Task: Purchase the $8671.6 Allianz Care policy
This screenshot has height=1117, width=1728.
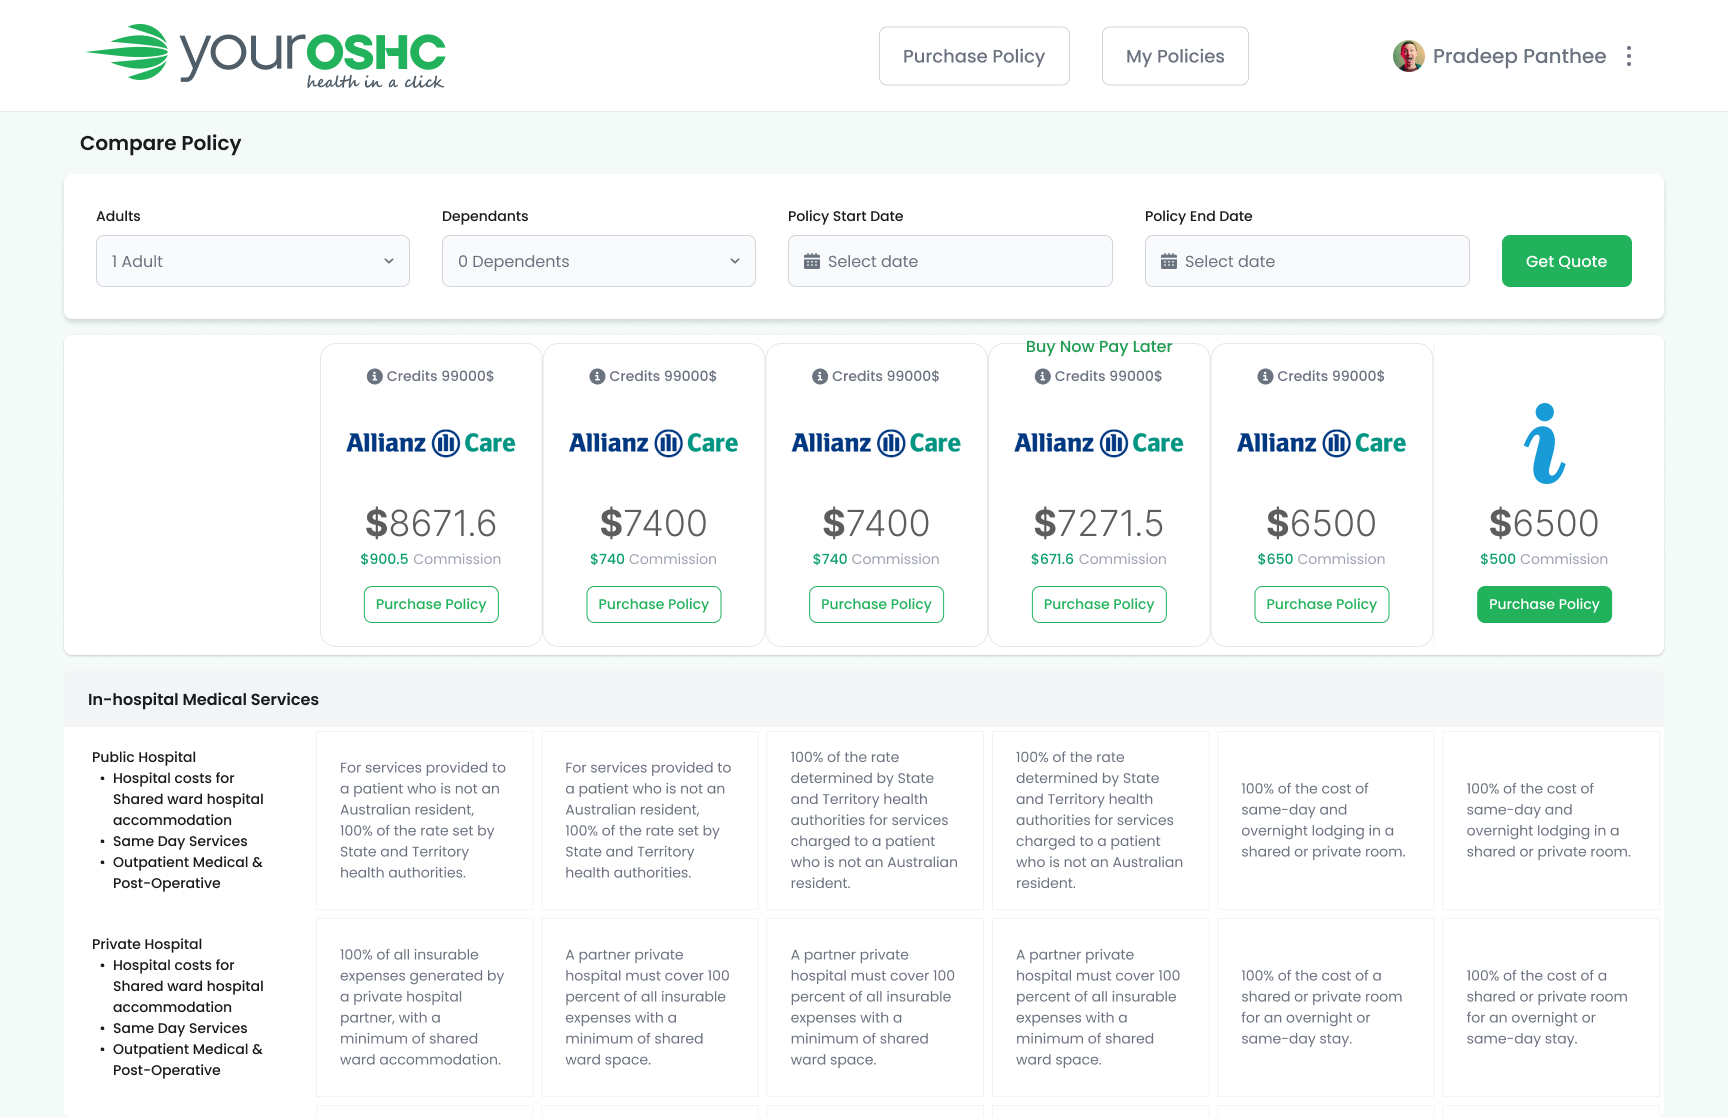Action: point(431,604)
